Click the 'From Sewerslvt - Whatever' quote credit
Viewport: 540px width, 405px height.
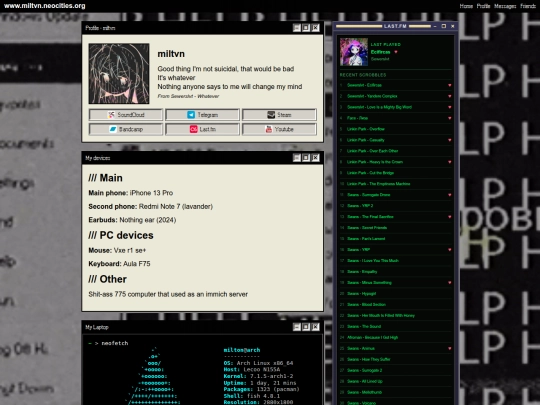tap(188, 96)
